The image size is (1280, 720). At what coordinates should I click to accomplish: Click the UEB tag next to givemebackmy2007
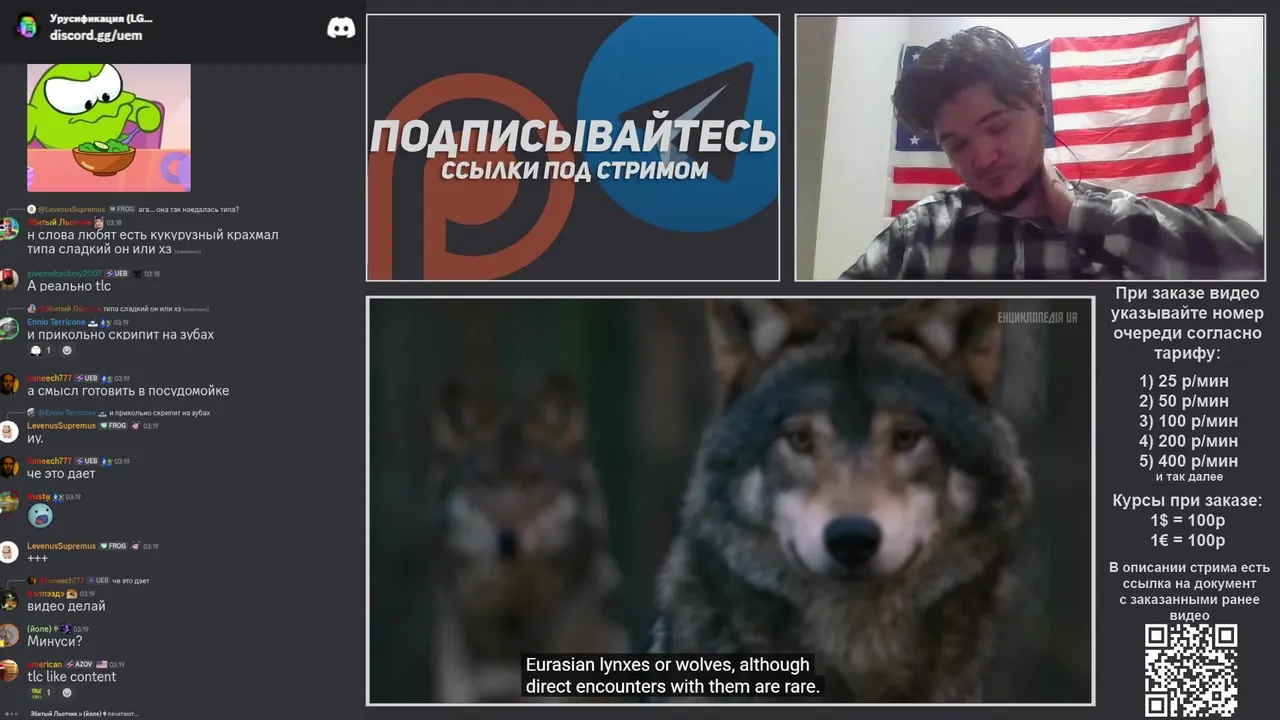[x=118, y=274]
